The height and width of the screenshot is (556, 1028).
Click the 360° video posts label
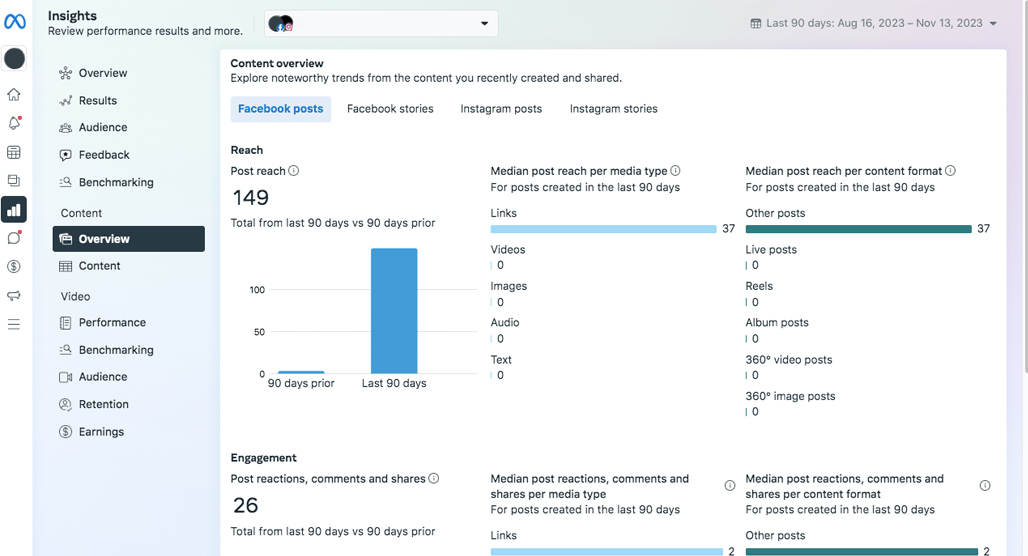[x=789, y=359]
